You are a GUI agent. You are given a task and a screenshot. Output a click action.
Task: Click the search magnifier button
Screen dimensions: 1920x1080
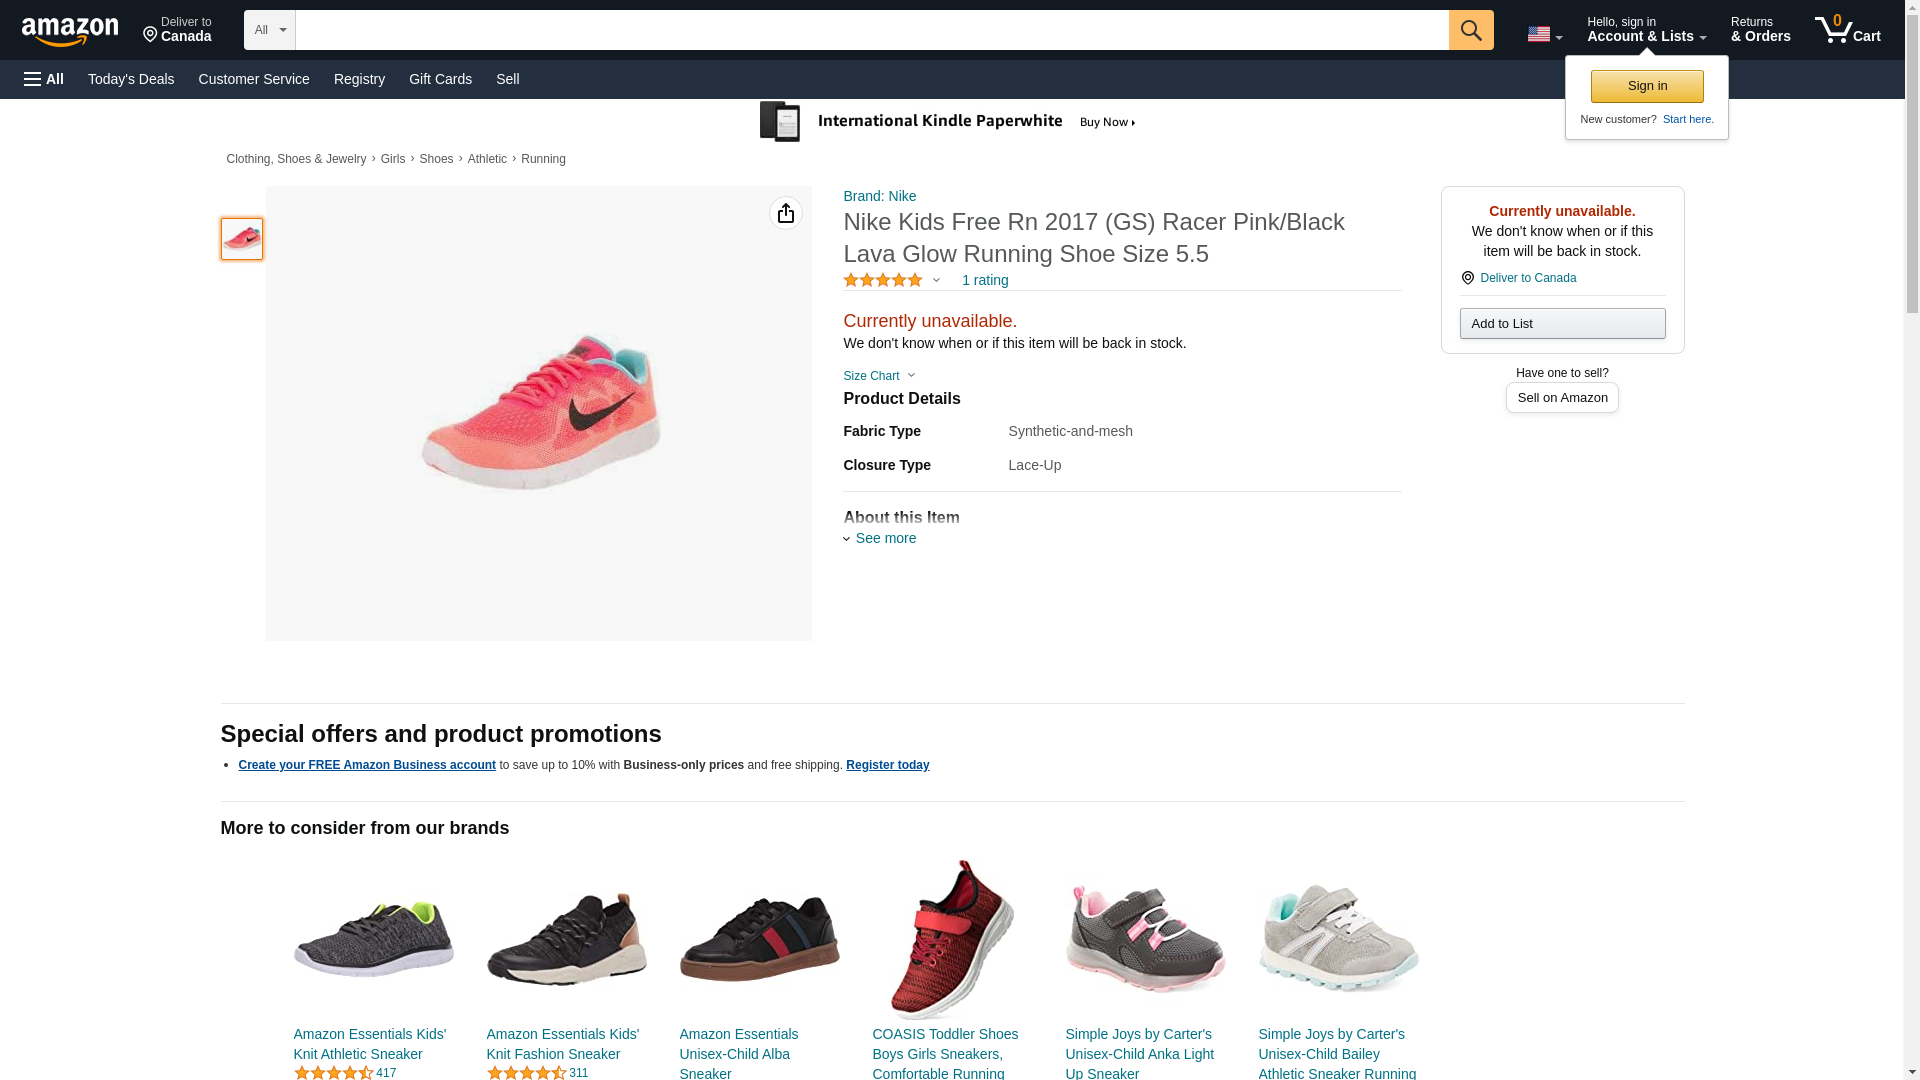tap(1471, 30)
